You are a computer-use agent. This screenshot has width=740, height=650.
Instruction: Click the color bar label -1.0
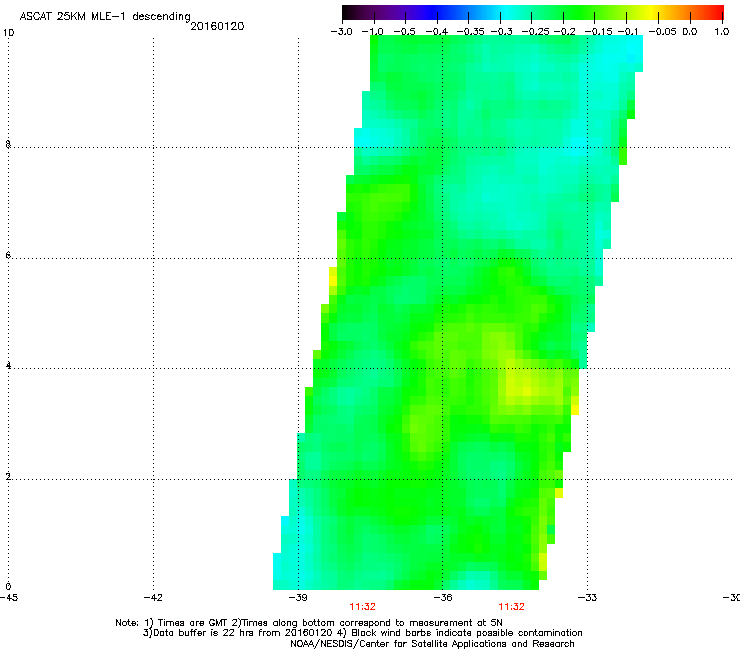pyautogui.click(x=372, y=32)
